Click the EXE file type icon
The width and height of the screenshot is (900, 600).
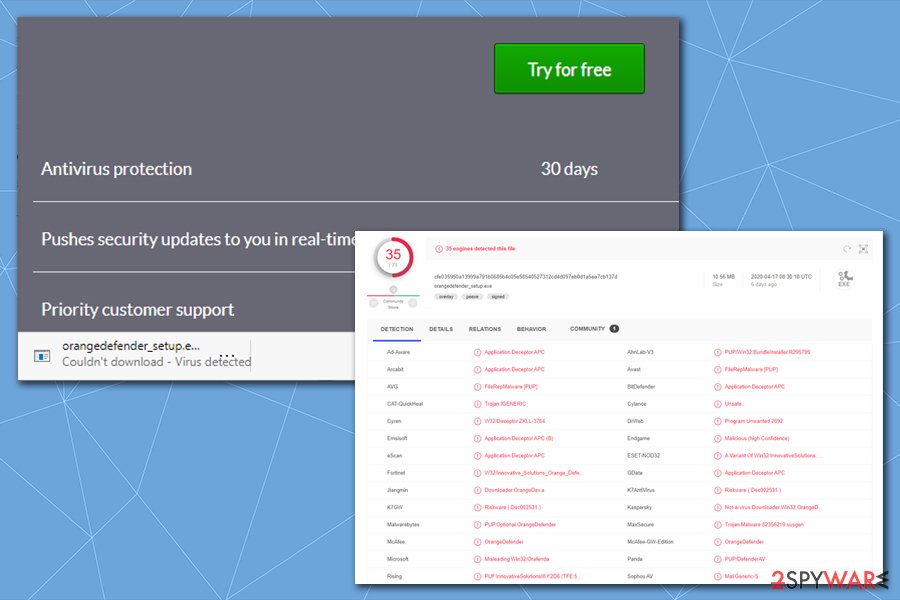(x=844, y=279)
